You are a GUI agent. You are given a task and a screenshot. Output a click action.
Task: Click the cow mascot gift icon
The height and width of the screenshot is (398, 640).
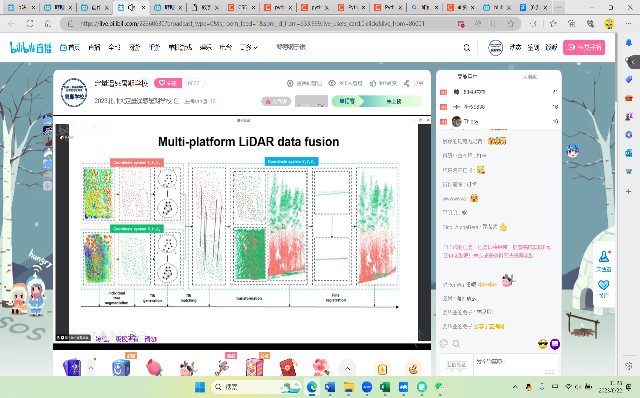[x=188, y=367]
